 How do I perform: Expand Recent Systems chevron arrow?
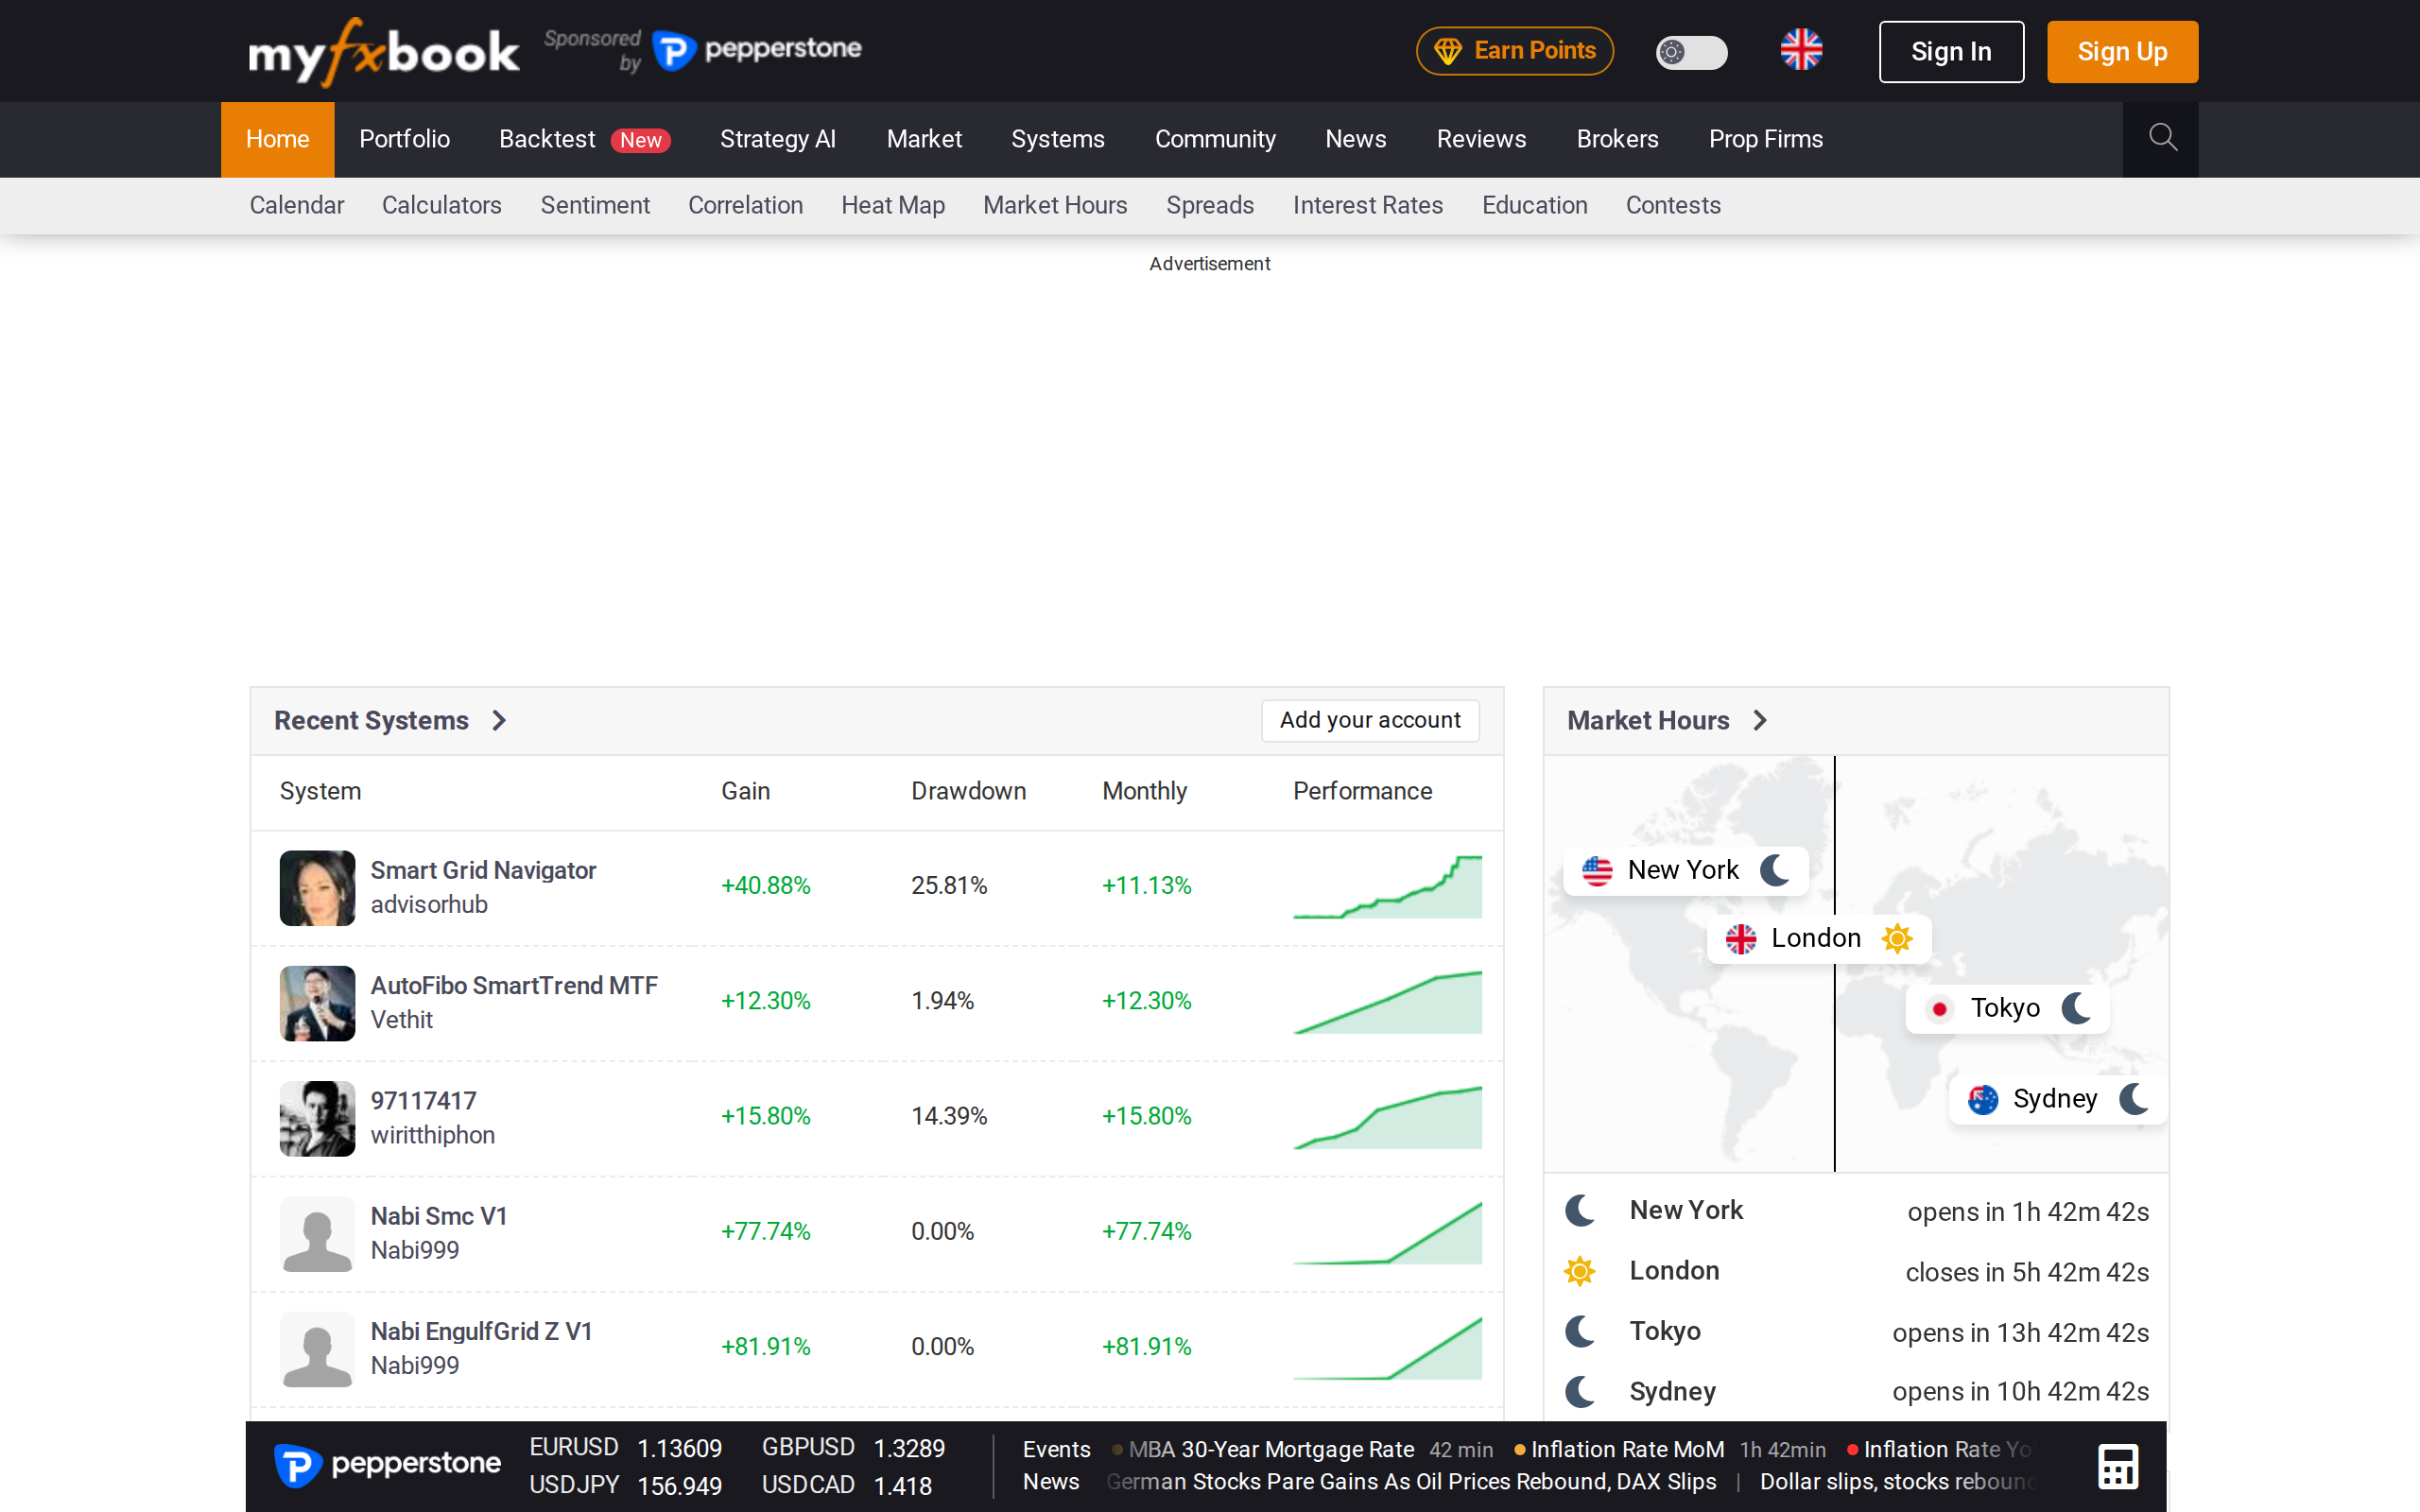(x=499, y=721)
